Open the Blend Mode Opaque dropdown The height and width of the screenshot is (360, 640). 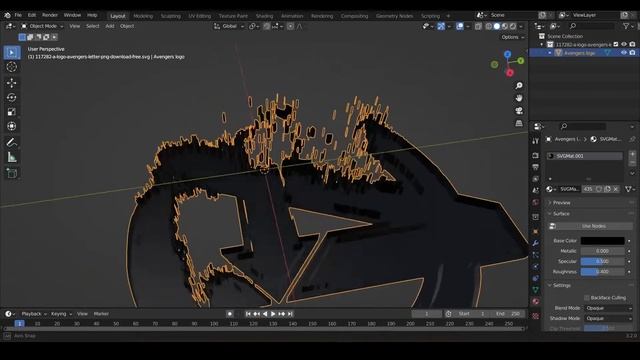coord(608,308)
